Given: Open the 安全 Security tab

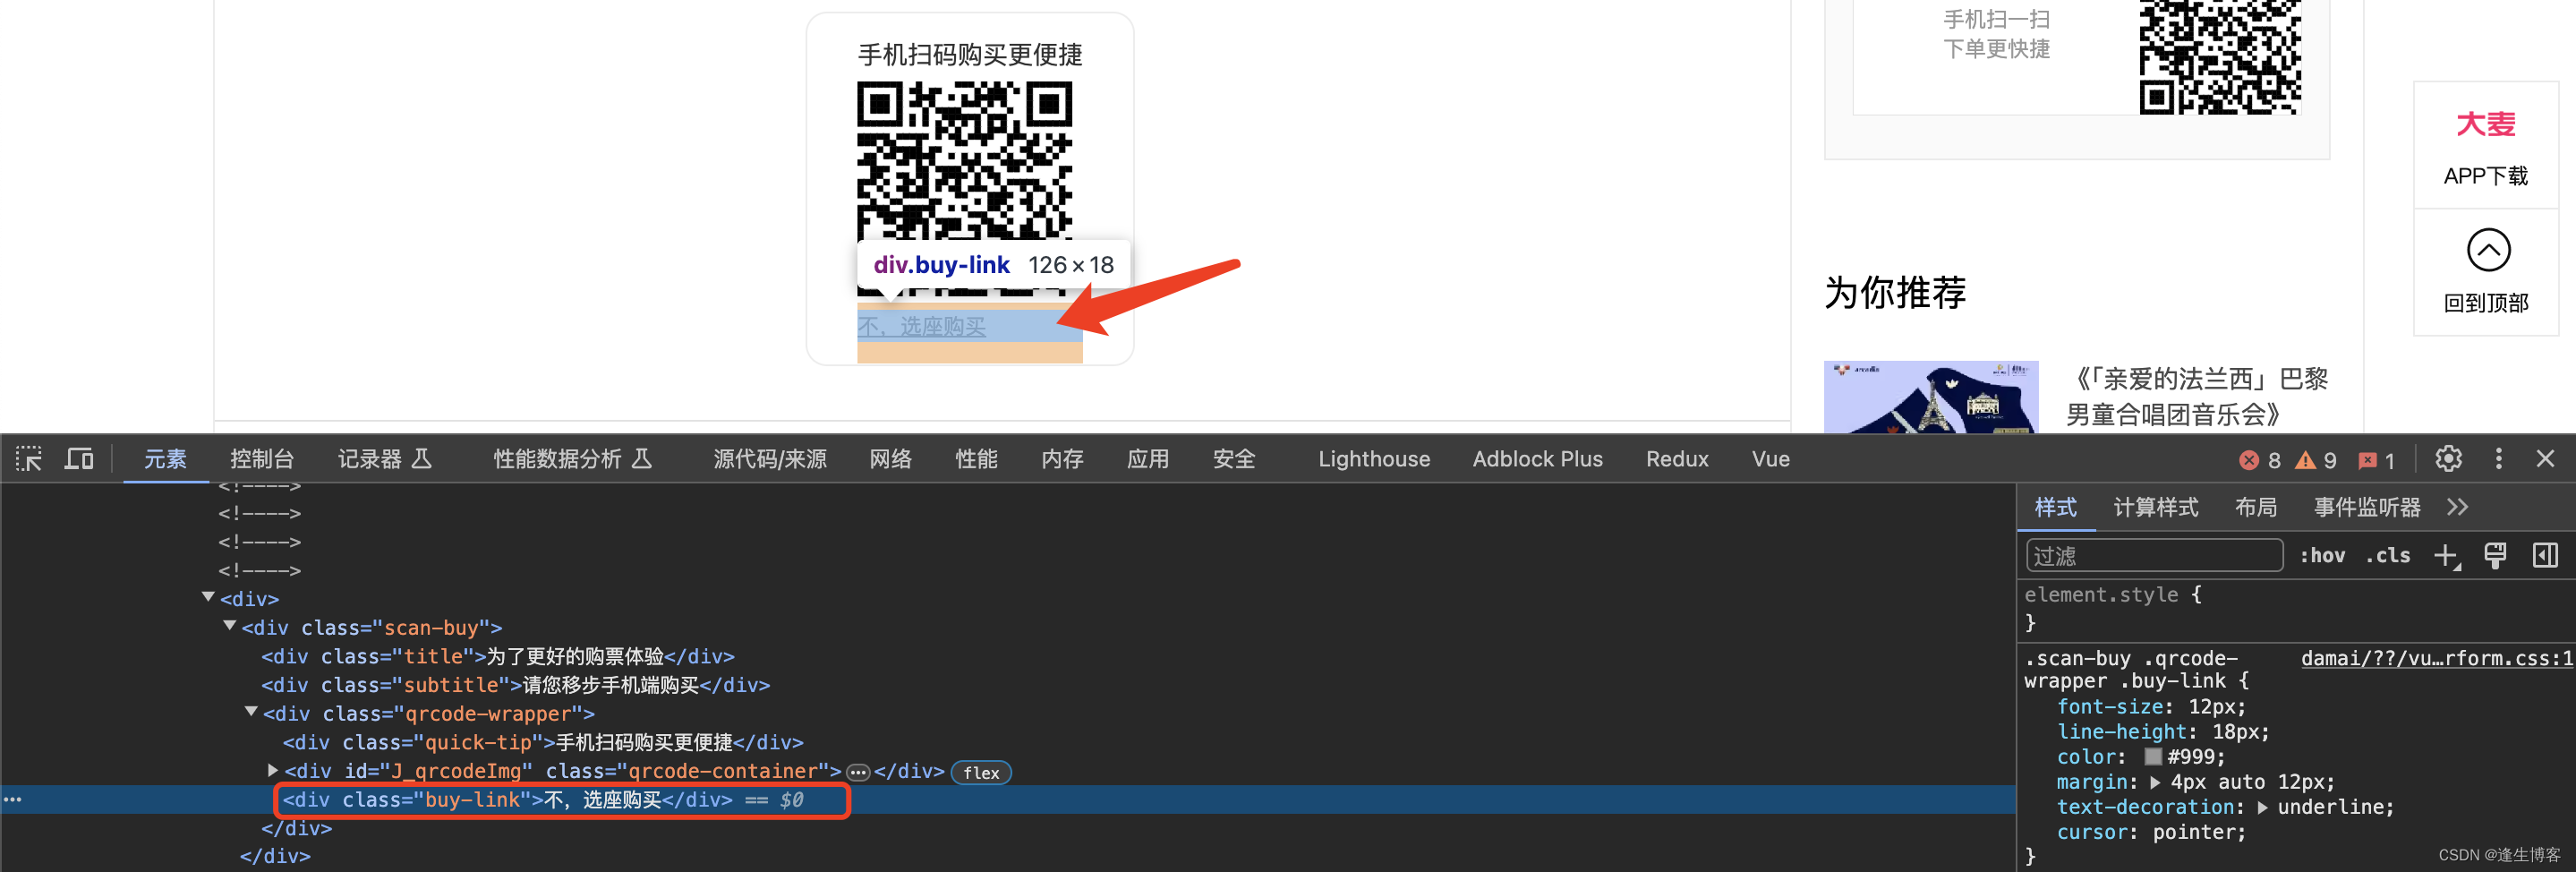Looking at the screenshot, I should pyautogui.click(x=1234, y=459).
